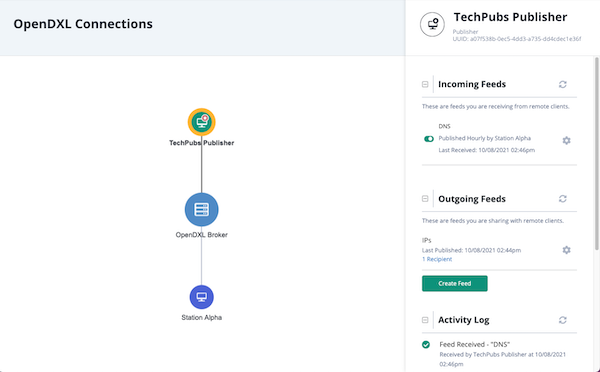Click green check icon for Feed Received
This screenshot has height=372, width=600.
tap(426, 345)
